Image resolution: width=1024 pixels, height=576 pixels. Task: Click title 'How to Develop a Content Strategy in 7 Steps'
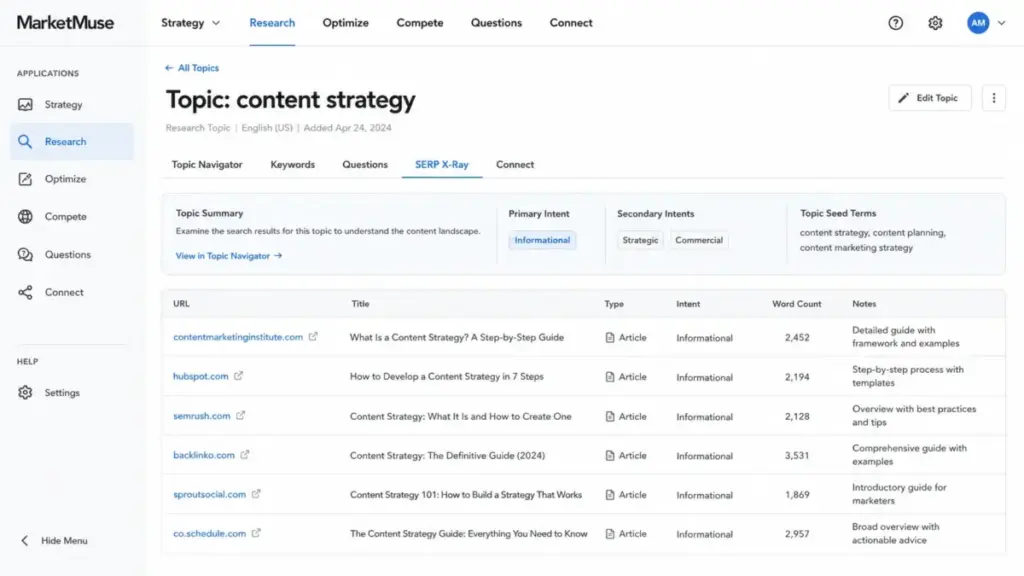point(447,377)
